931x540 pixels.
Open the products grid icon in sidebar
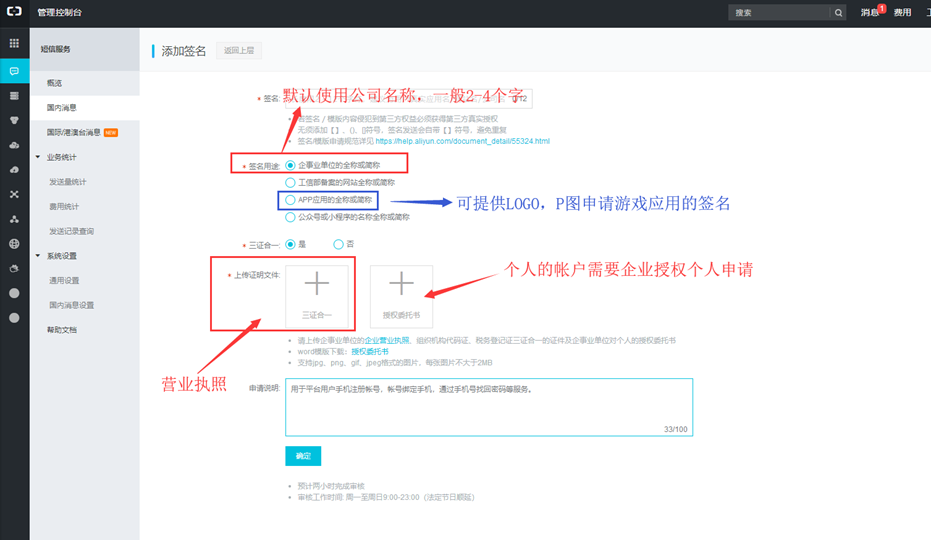point(14,43)
